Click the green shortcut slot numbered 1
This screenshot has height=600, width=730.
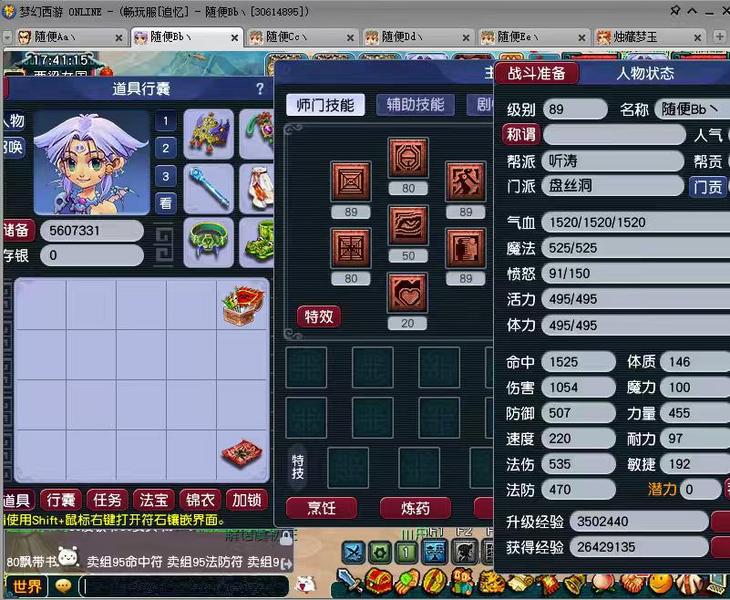point(407,553)
